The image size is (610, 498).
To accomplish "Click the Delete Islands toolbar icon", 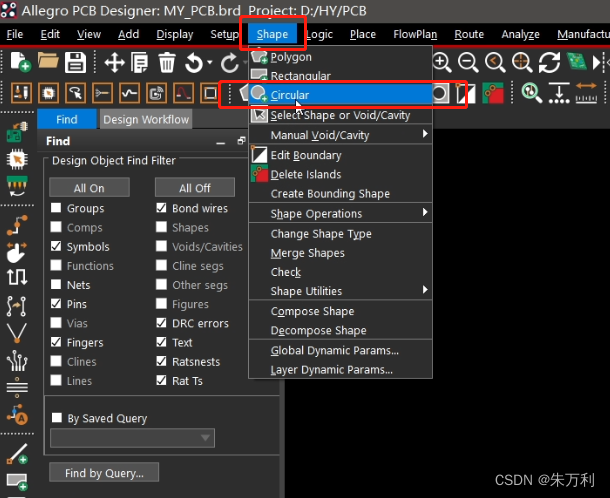I will tap(493, 93).
